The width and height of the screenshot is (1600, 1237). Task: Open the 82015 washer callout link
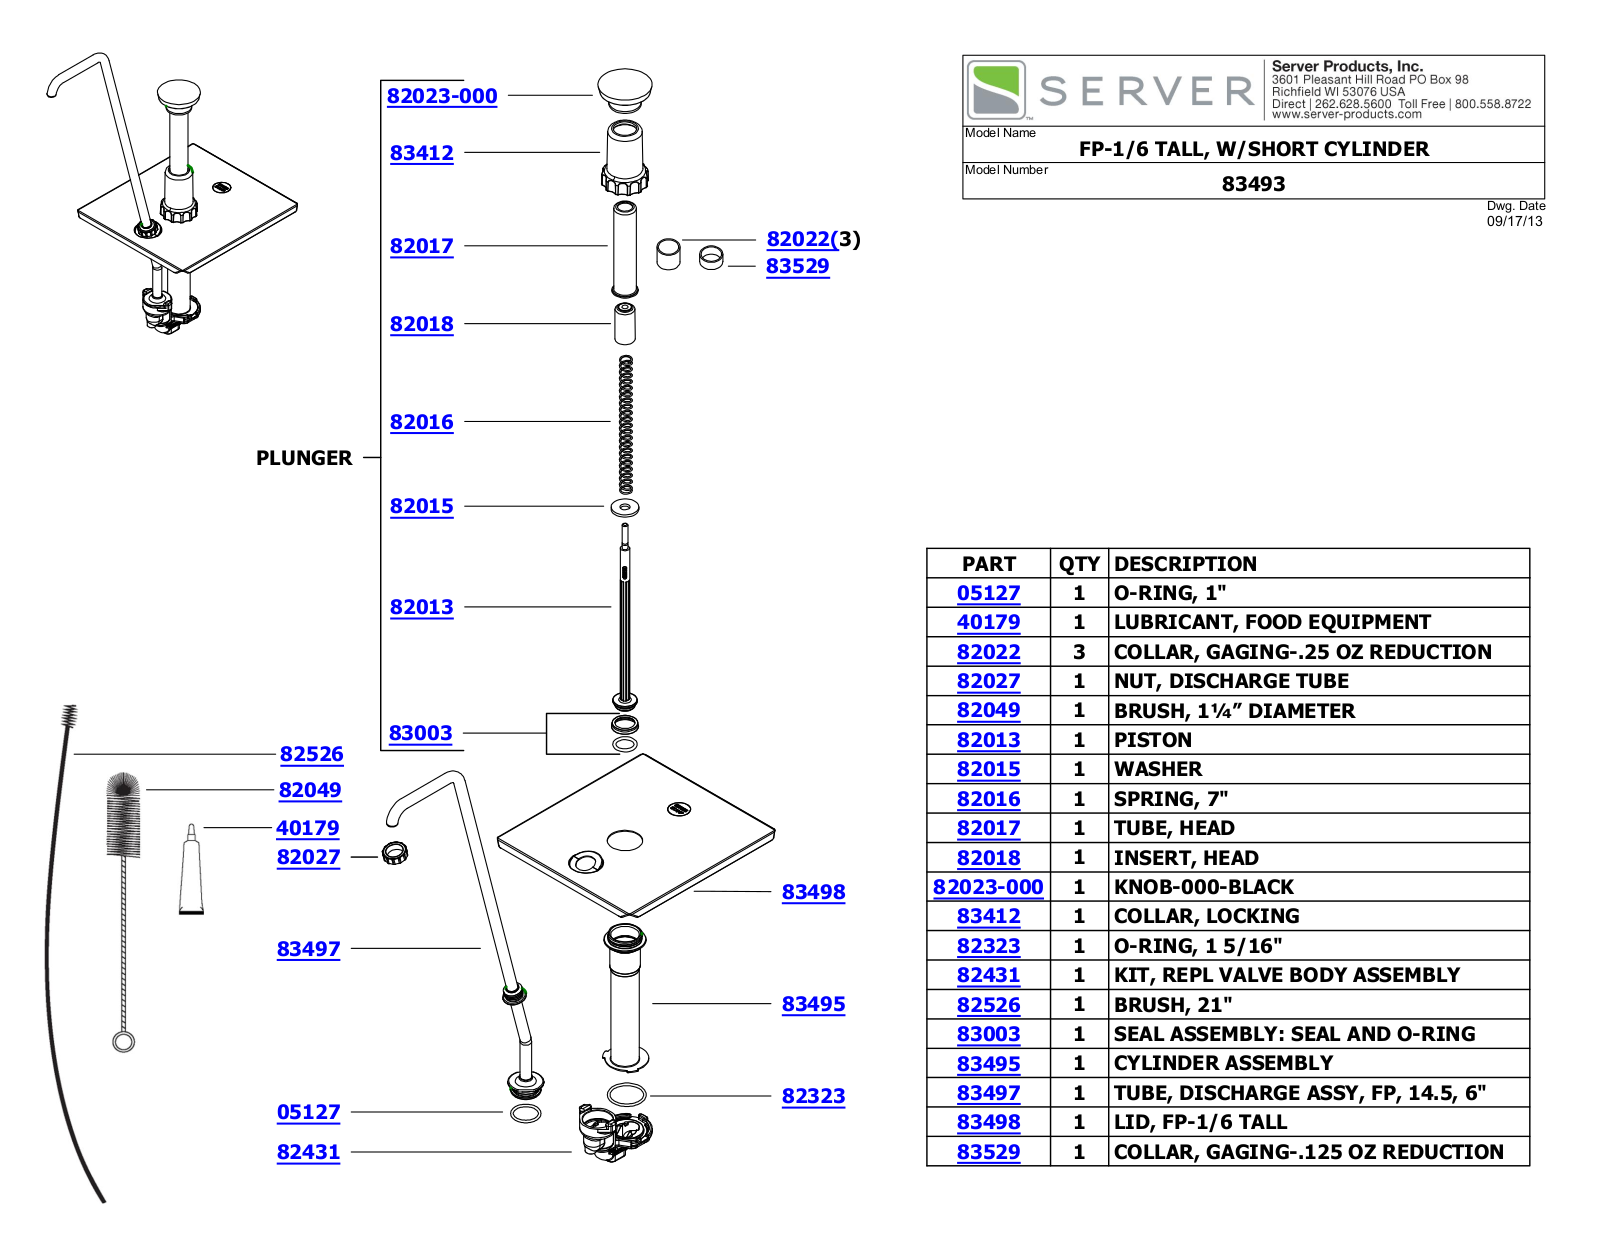tap(422, 506)
